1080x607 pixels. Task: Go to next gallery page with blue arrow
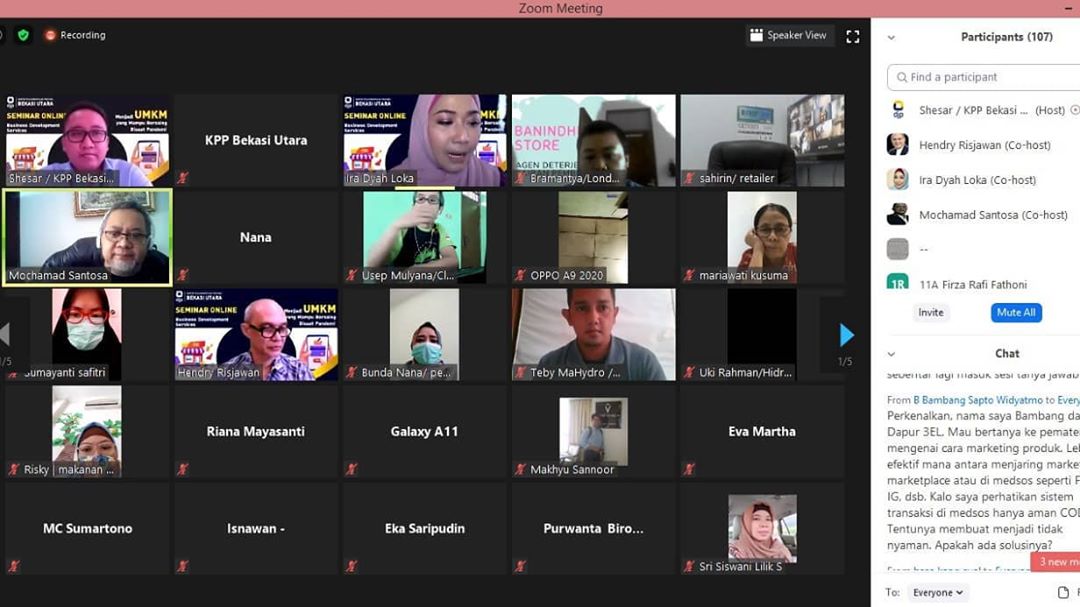coord(846,335)
